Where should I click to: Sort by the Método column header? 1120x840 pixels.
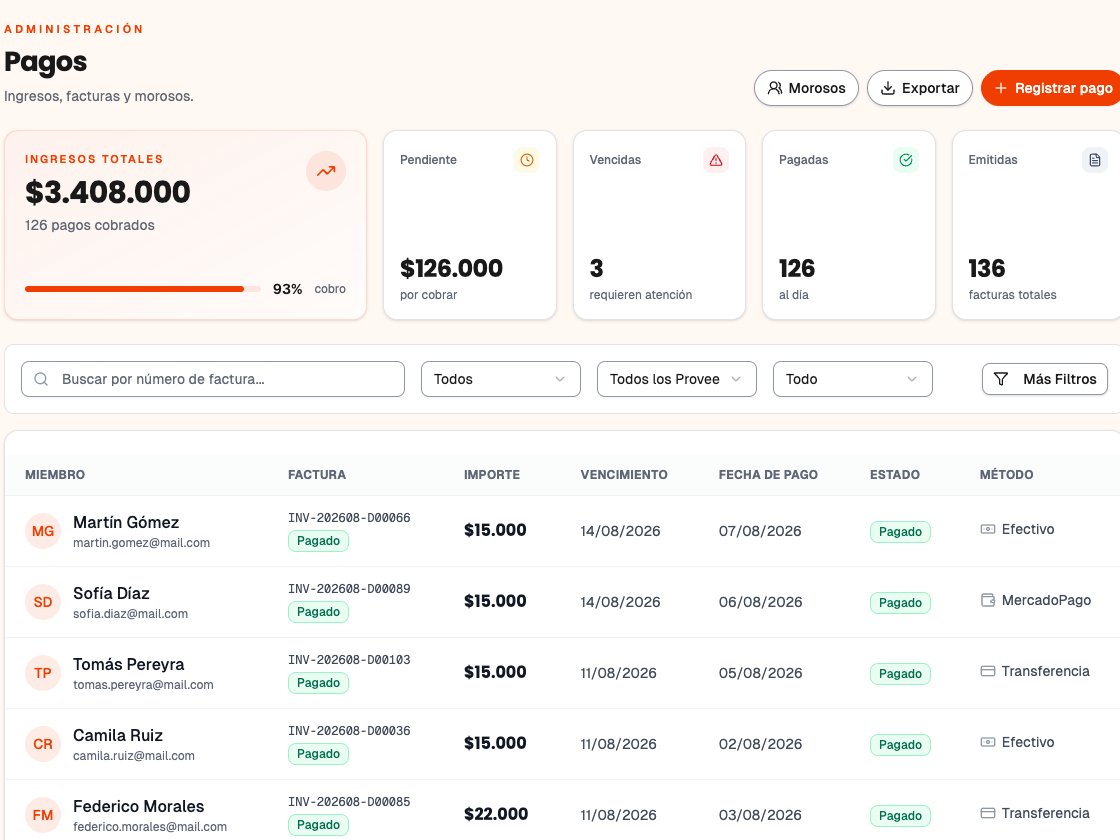click(x=1006, y=474)
